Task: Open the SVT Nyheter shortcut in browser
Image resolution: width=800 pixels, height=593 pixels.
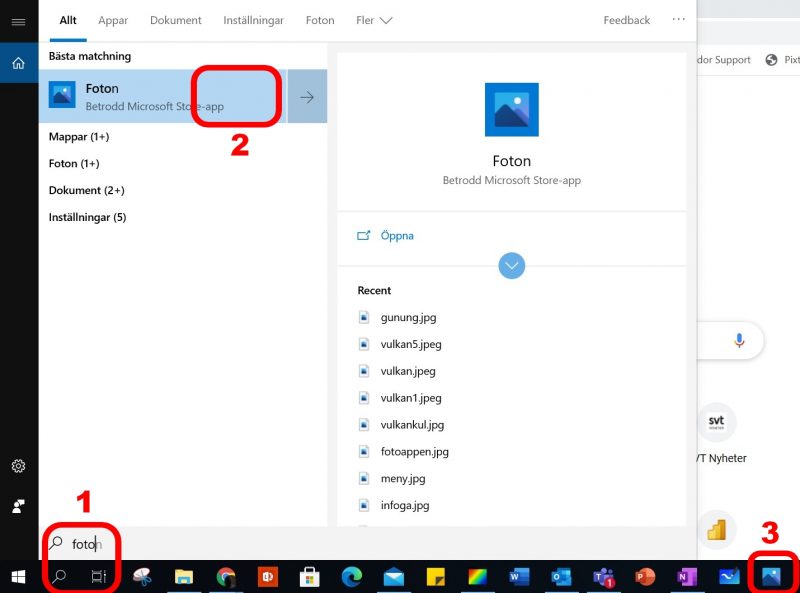Action: [716, 422]
